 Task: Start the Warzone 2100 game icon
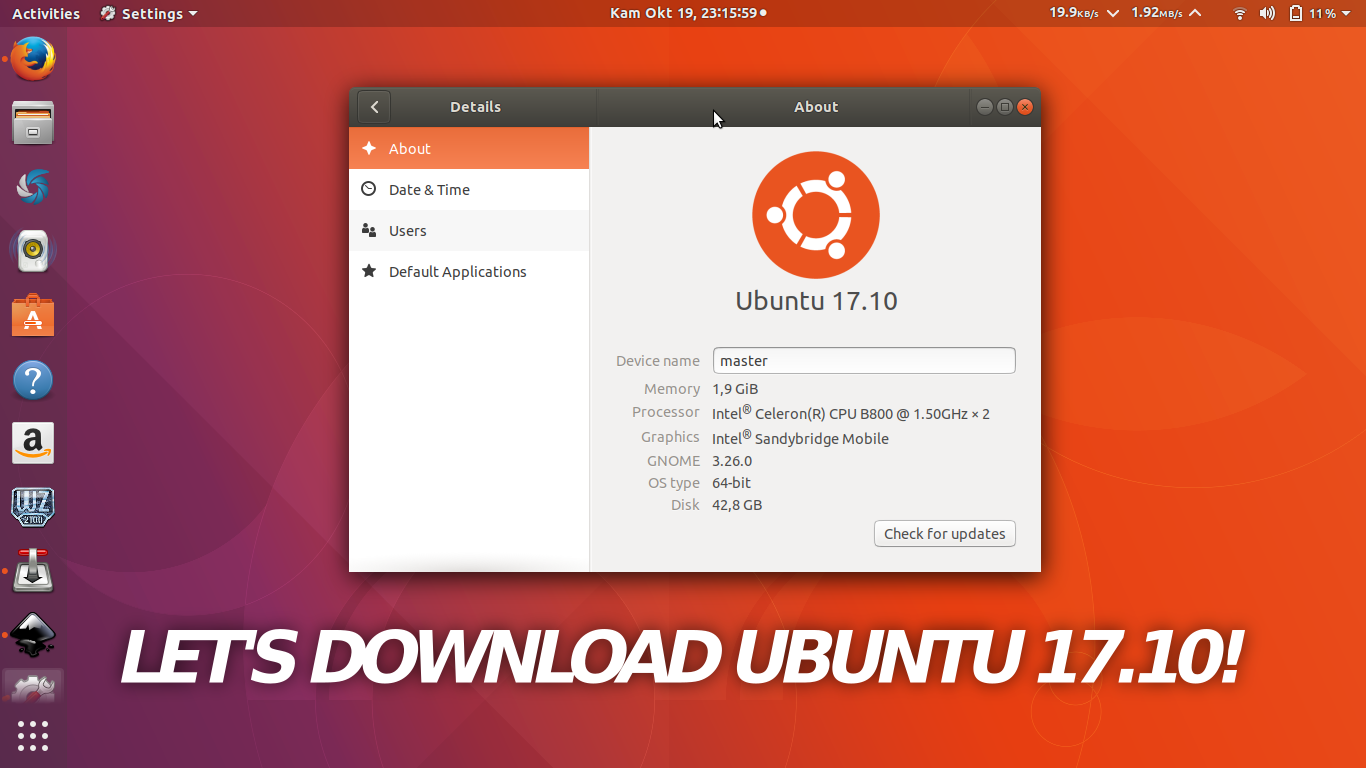tap(33, 507)
